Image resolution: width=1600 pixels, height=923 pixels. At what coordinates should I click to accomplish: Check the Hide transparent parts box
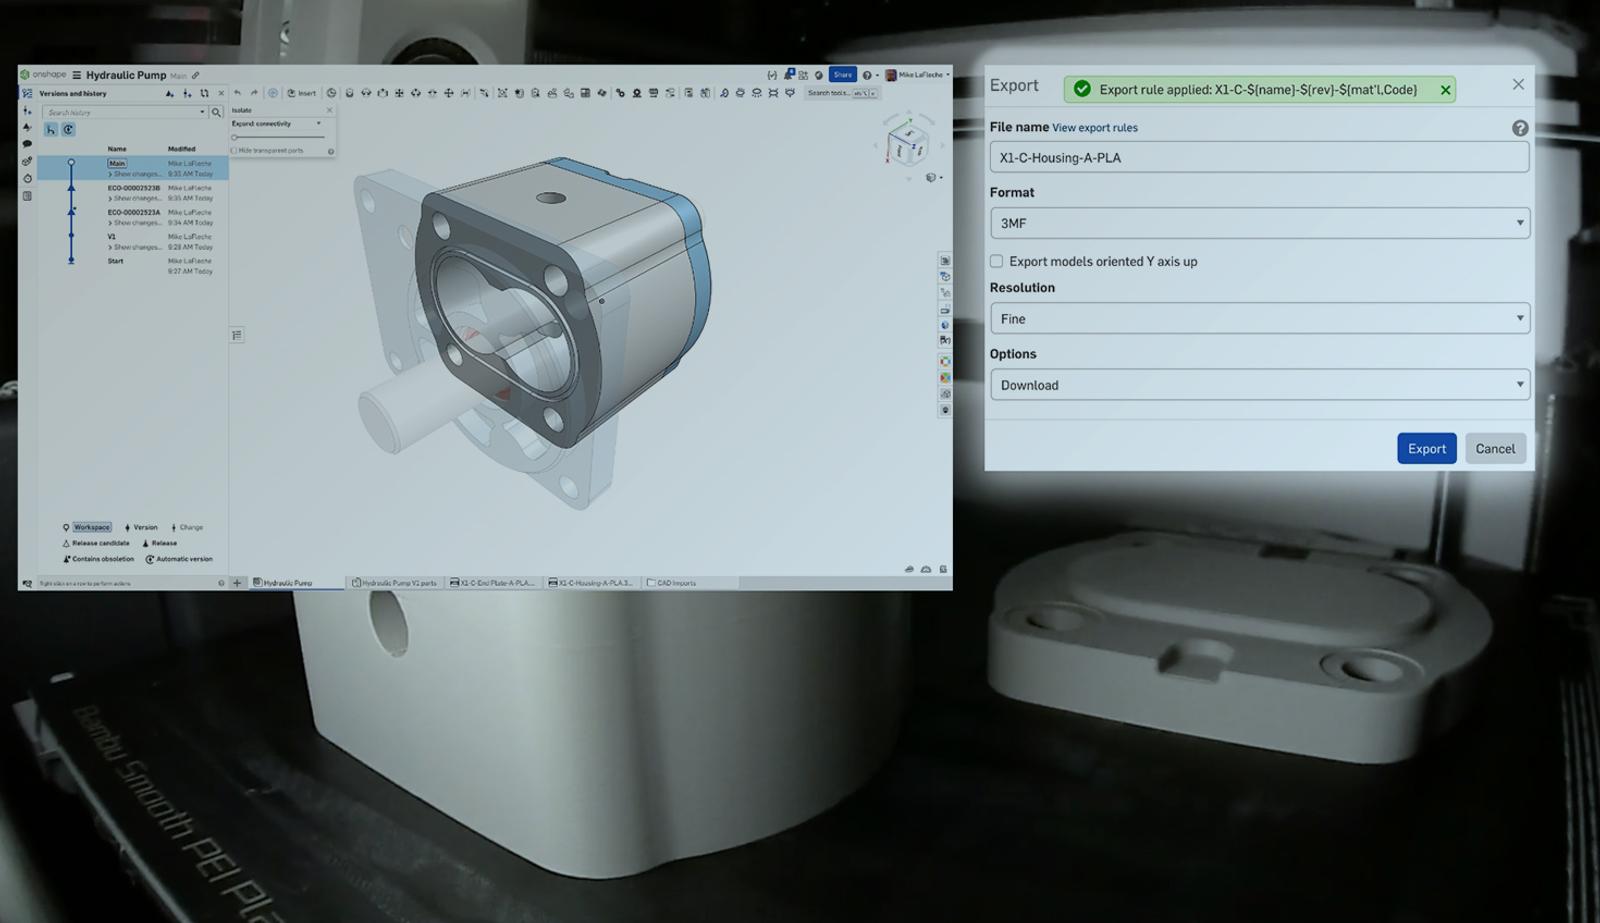click(x=235, y=151)
